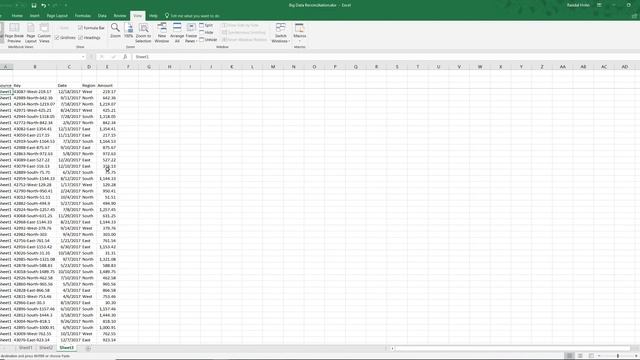Image resolution: width=640 pixels, height=360 pixels.
Task: Select column header H
Action: [x=169, y=67]
